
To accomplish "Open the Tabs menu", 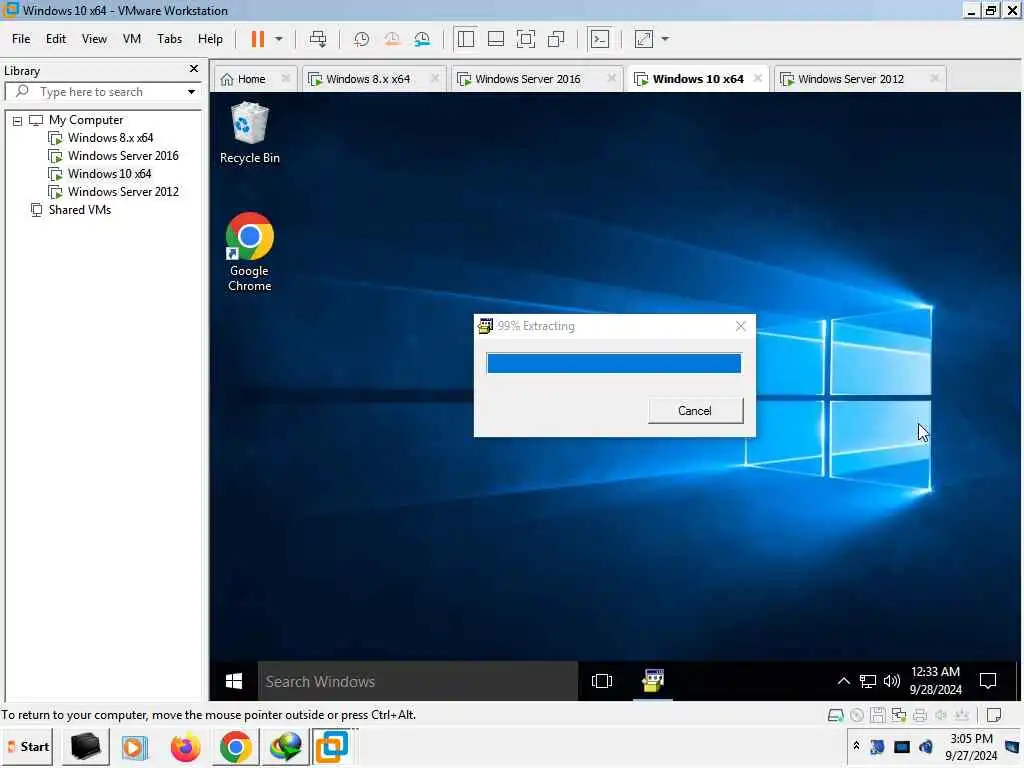I will click(169, 39).
